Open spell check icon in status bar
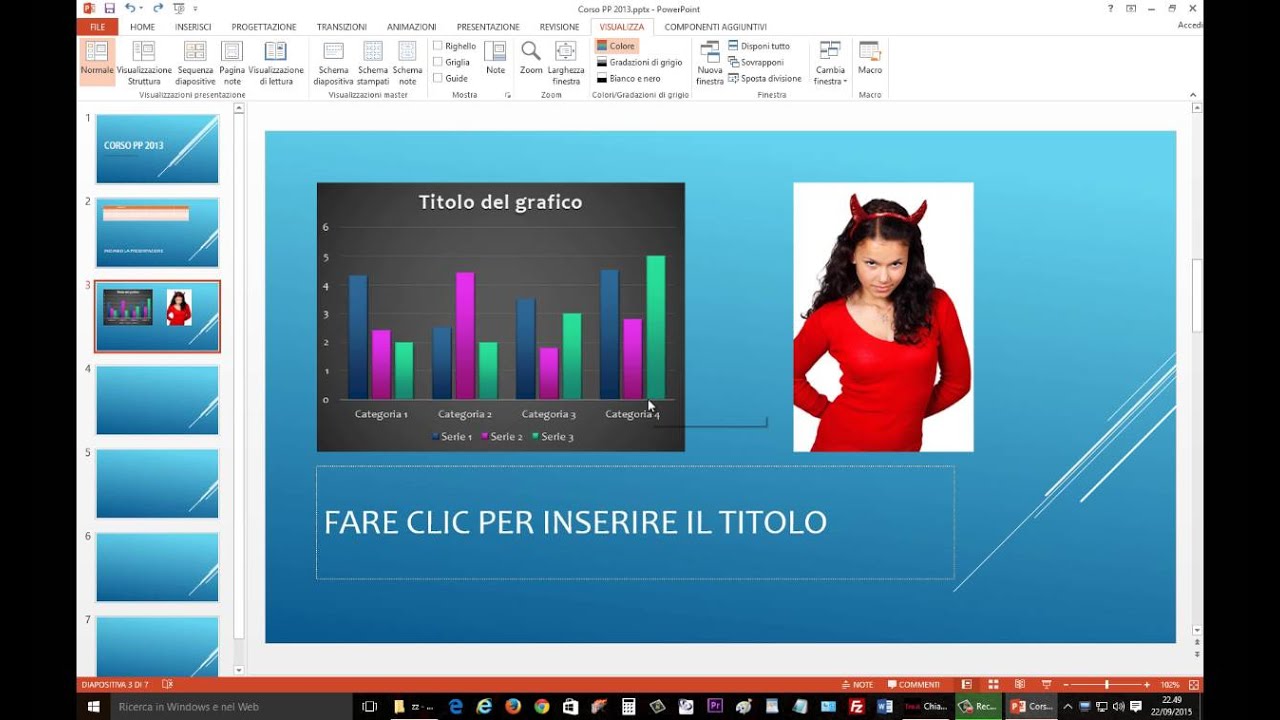 click(167, 685)
